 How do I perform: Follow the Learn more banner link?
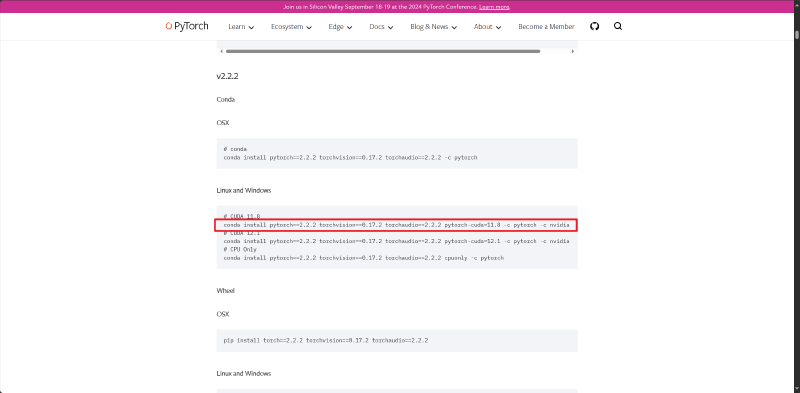coord(494,7)
